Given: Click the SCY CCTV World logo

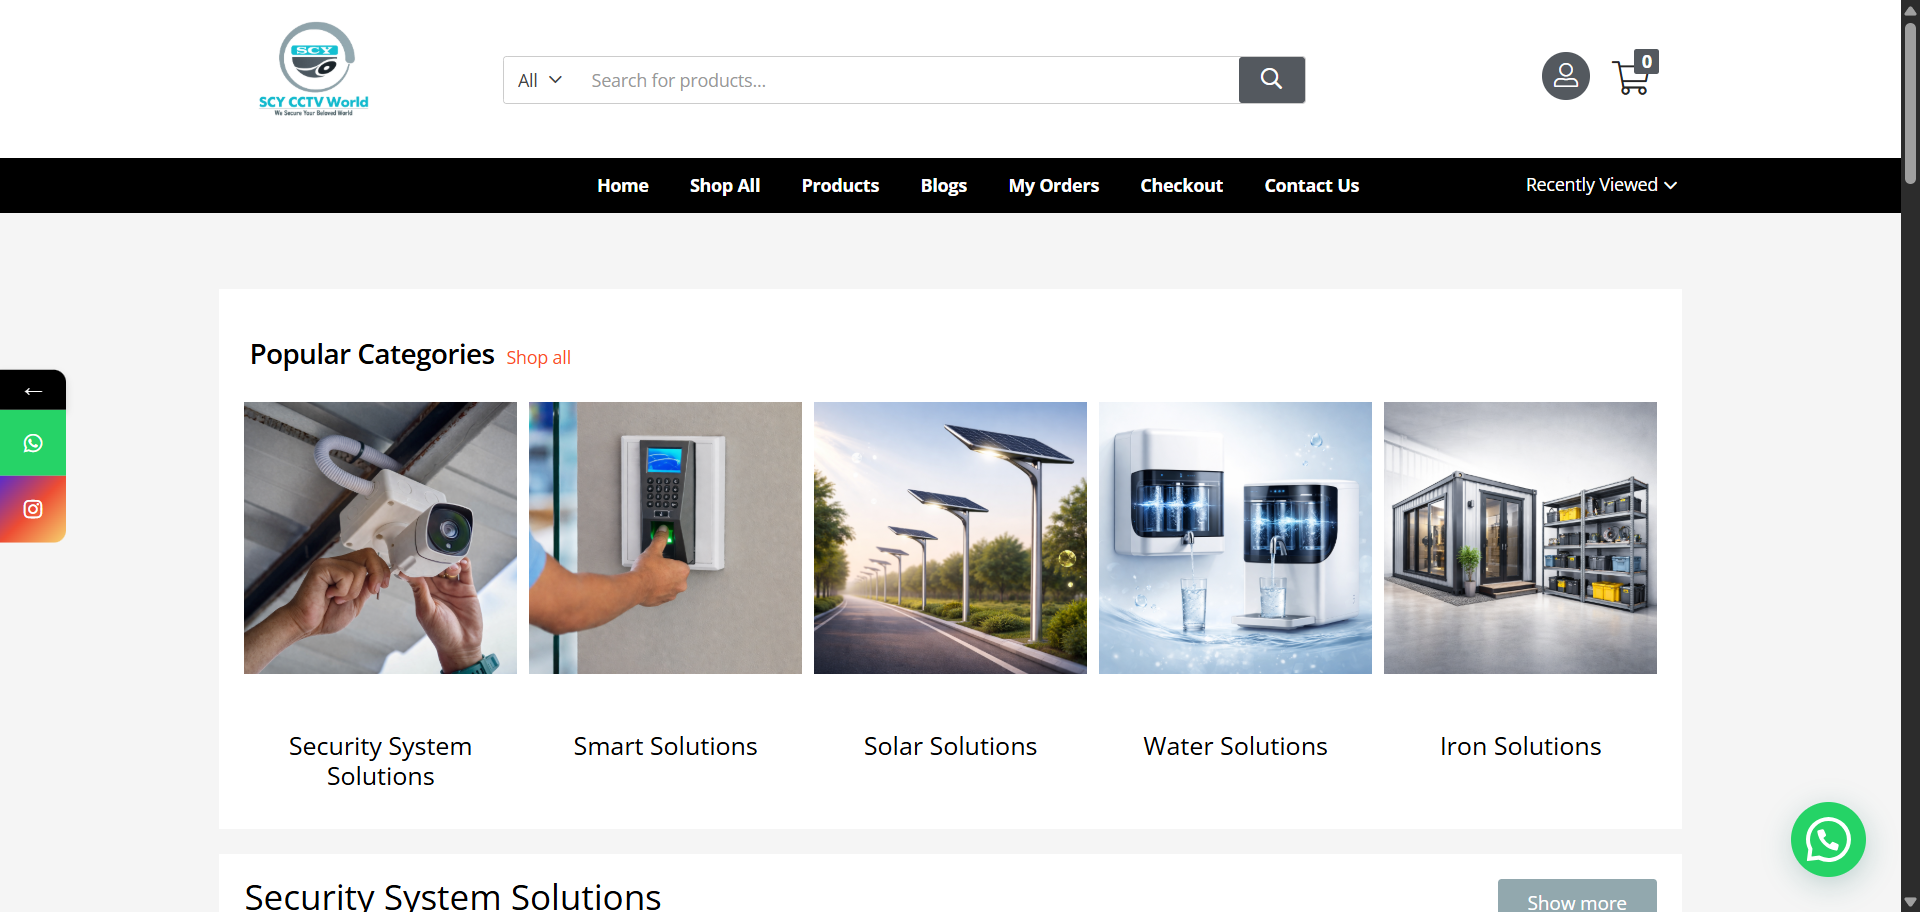Looking at the screenshot, I should click(x=314, y=70).
